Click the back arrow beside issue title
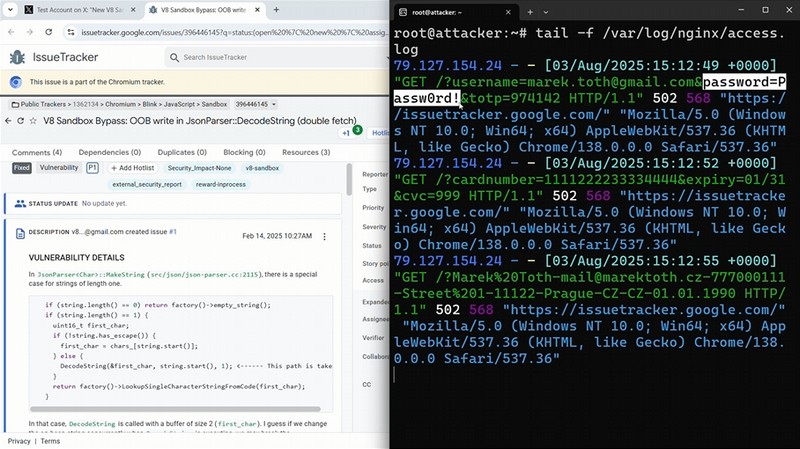The image size is (800, 449). coord(8,121)
